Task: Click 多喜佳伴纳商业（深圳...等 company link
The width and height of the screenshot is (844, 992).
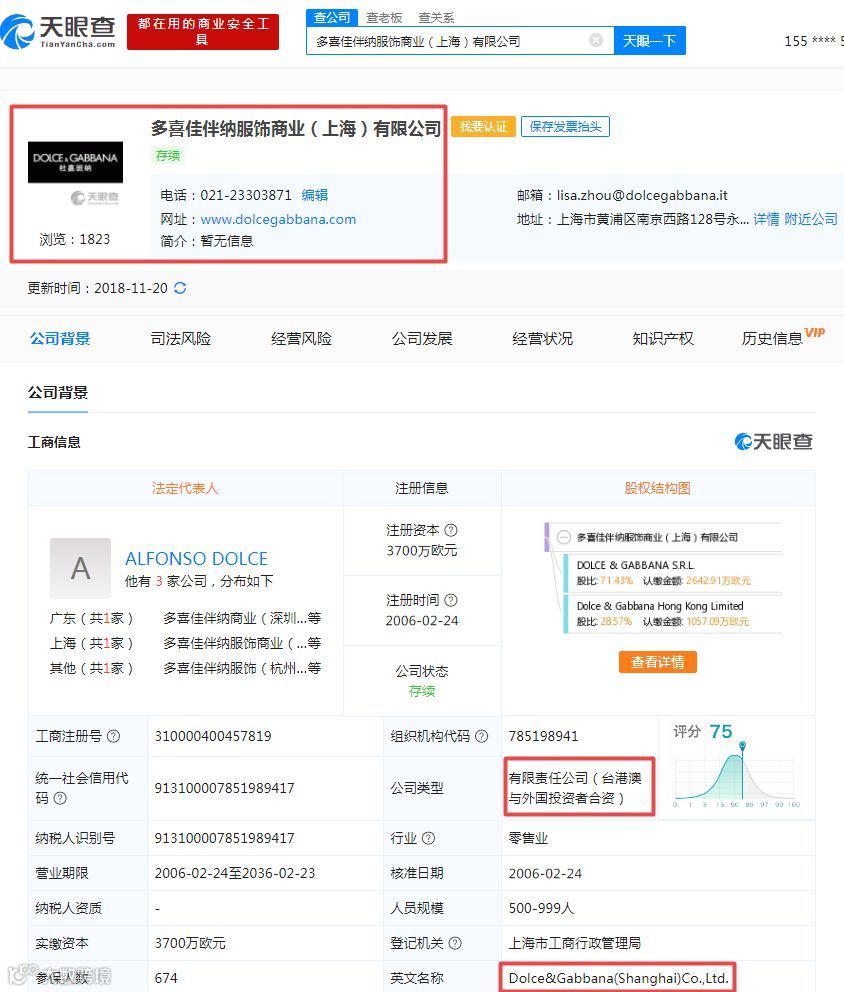Action: [x=242, y=618]
